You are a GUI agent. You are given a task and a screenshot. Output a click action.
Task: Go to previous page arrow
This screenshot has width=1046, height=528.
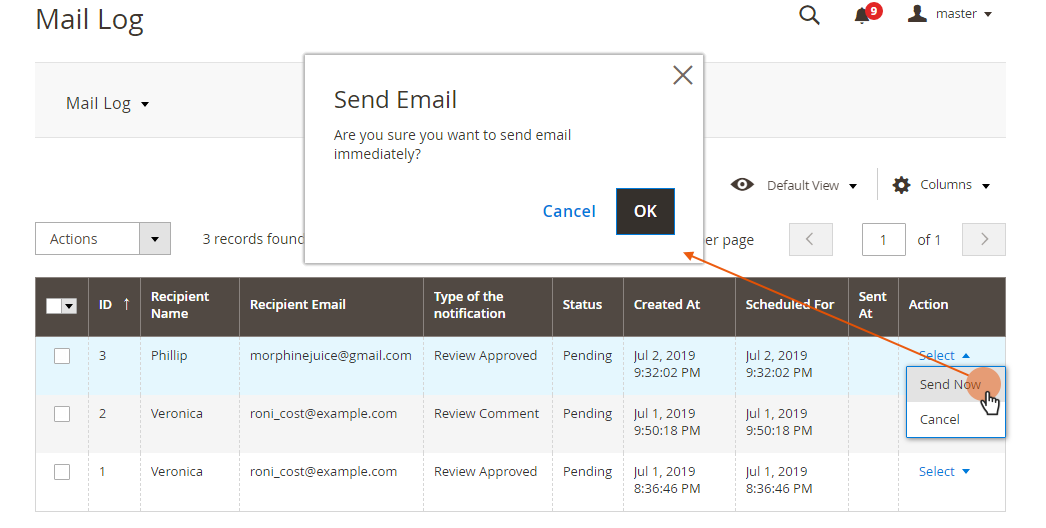coord(811,240)
